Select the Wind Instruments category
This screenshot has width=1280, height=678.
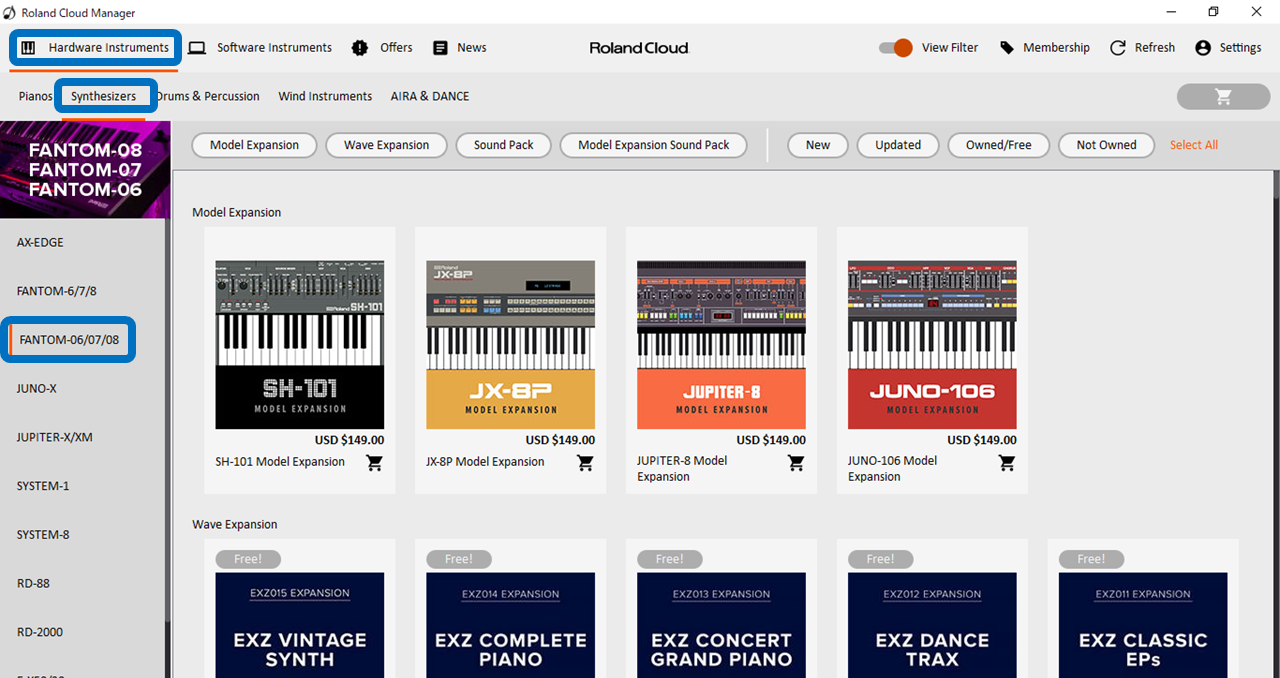click(x=325, y=96)
